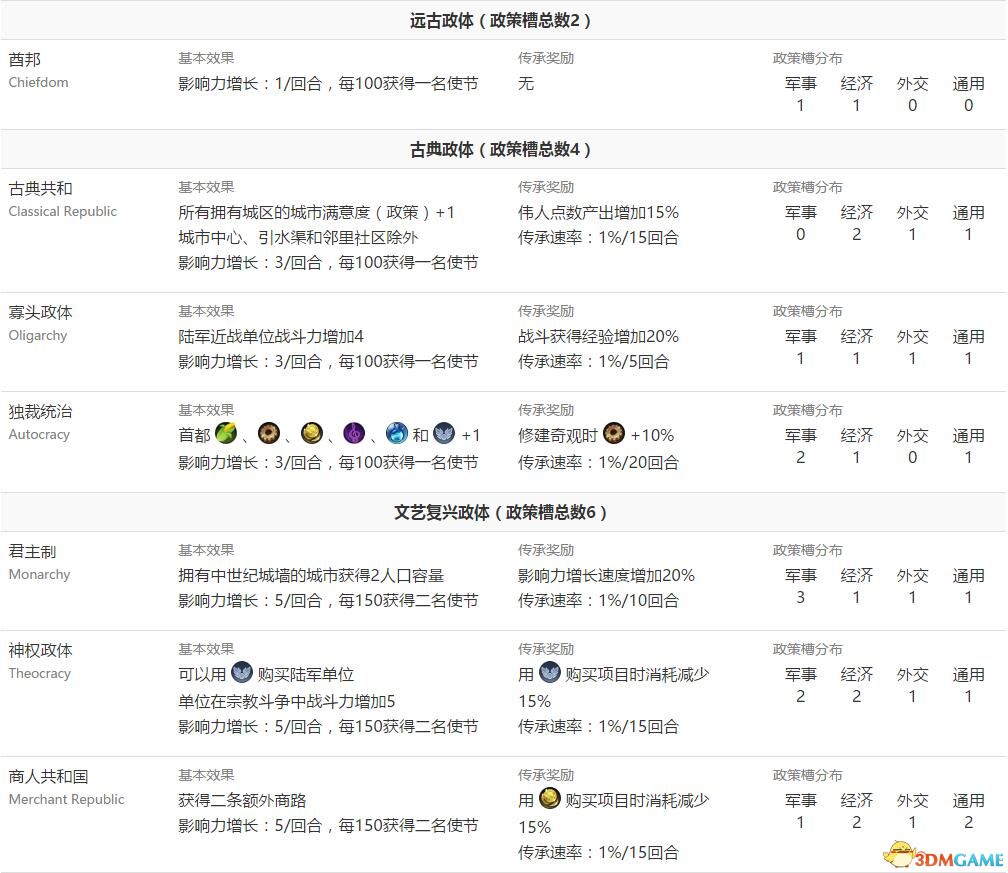Select the government name 寡头政体
Viewport: 1008px width, 873px height.
coord(40,313)
